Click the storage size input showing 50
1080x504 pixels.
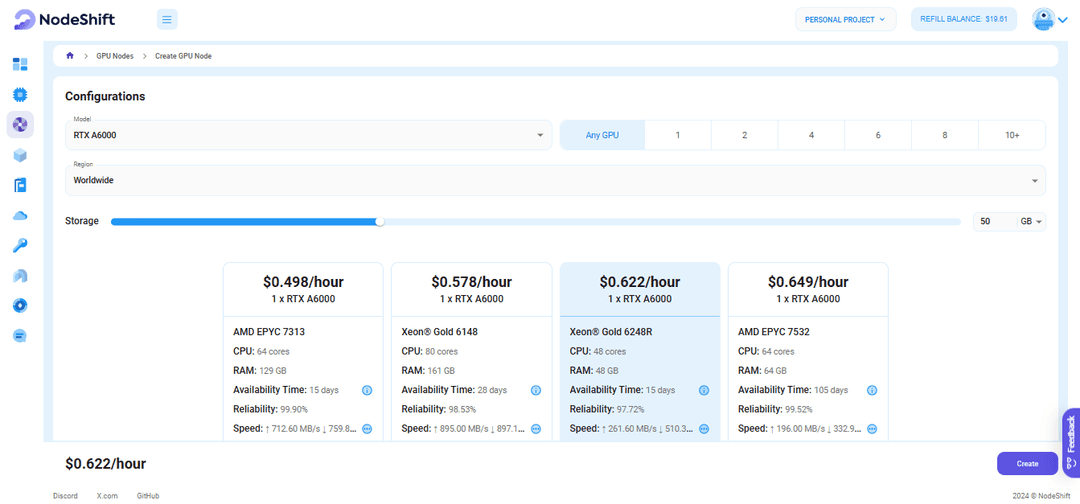[x=995, y=222]
